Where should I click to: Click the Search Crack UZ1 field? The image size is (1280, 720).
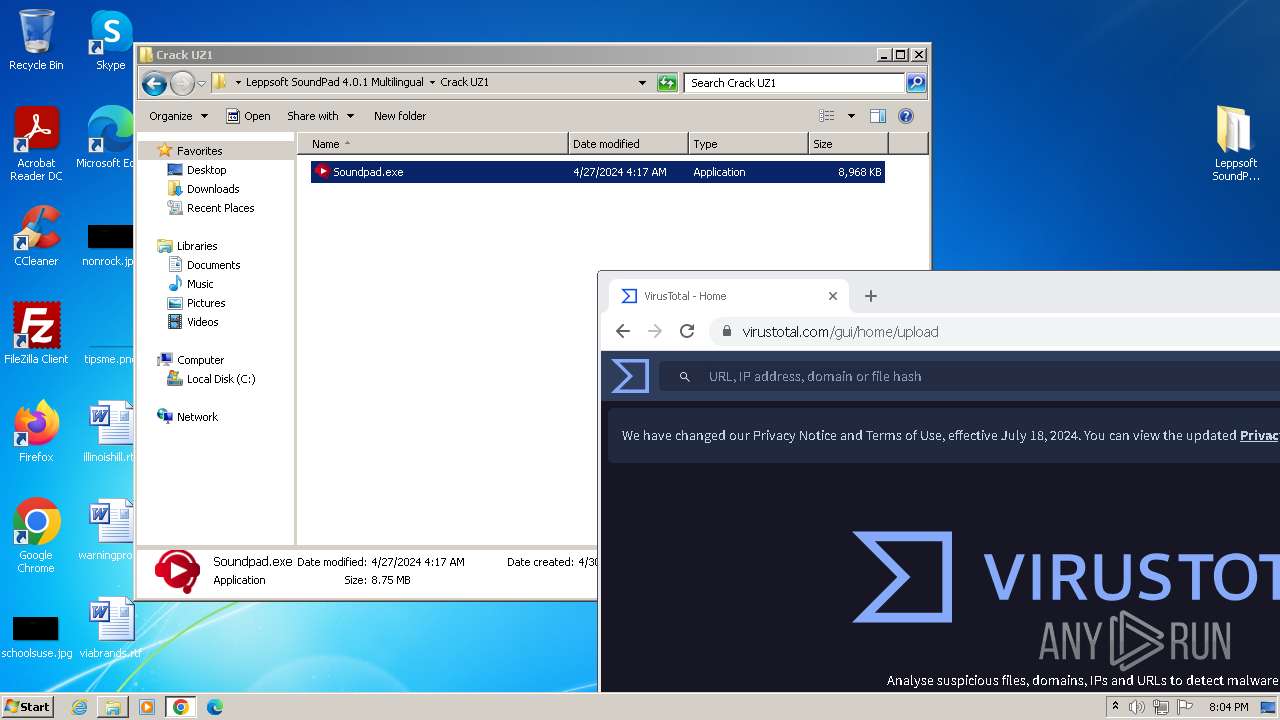pos(795,83)
